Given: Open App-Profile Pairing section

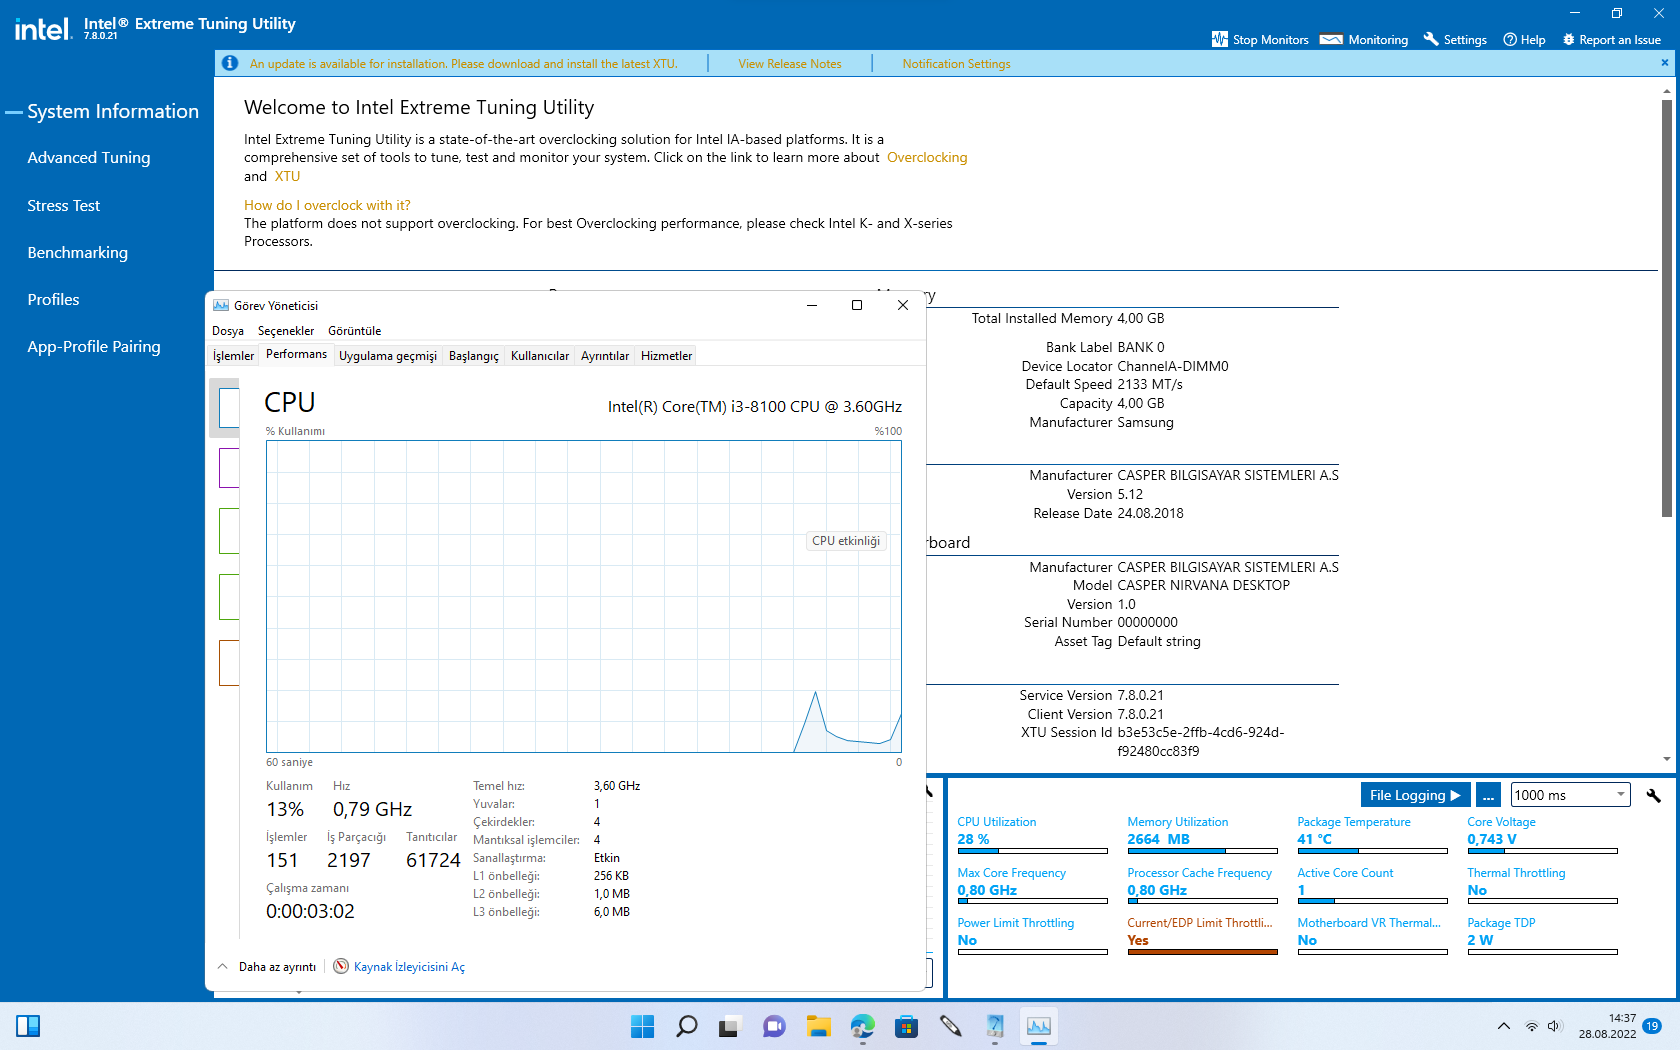Looking at the screenshot, I should 94,346.
